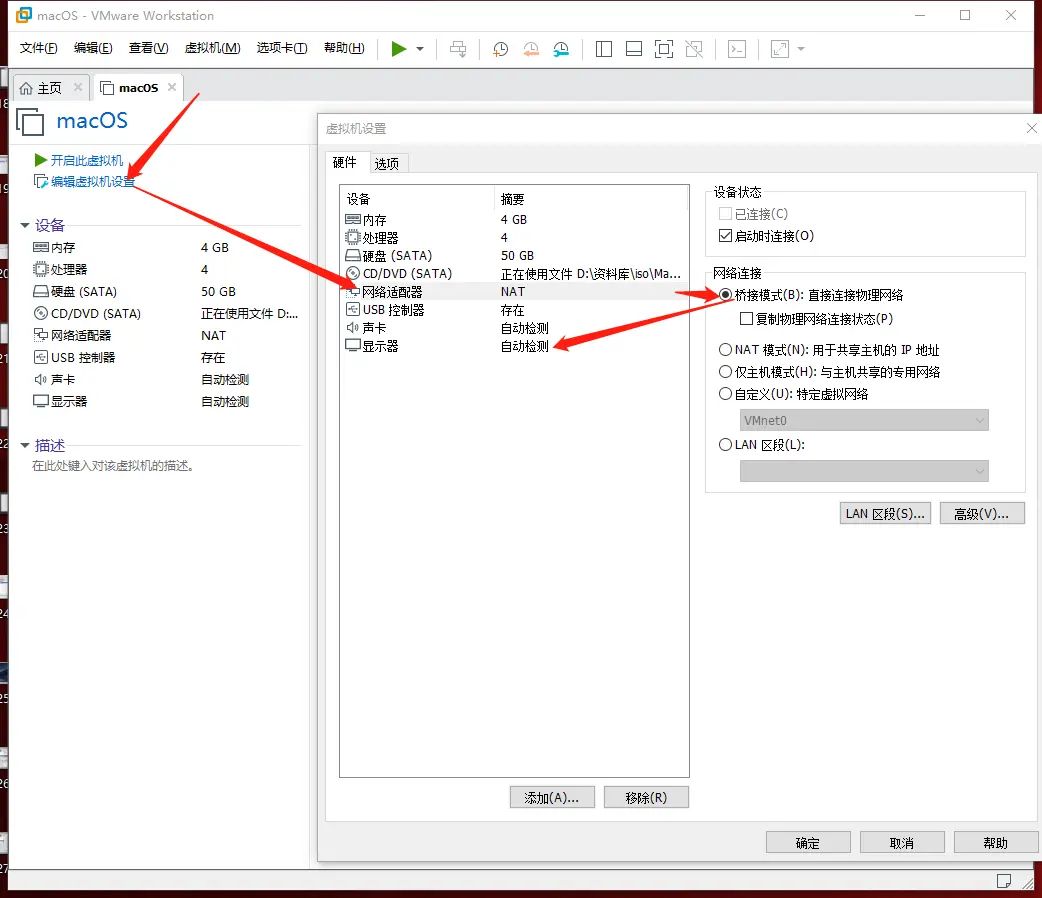The width and height of the screenshot is (1042, 898).
Task: Open the 虚拟机(M) menu
Action: click(x=212, y=48)
